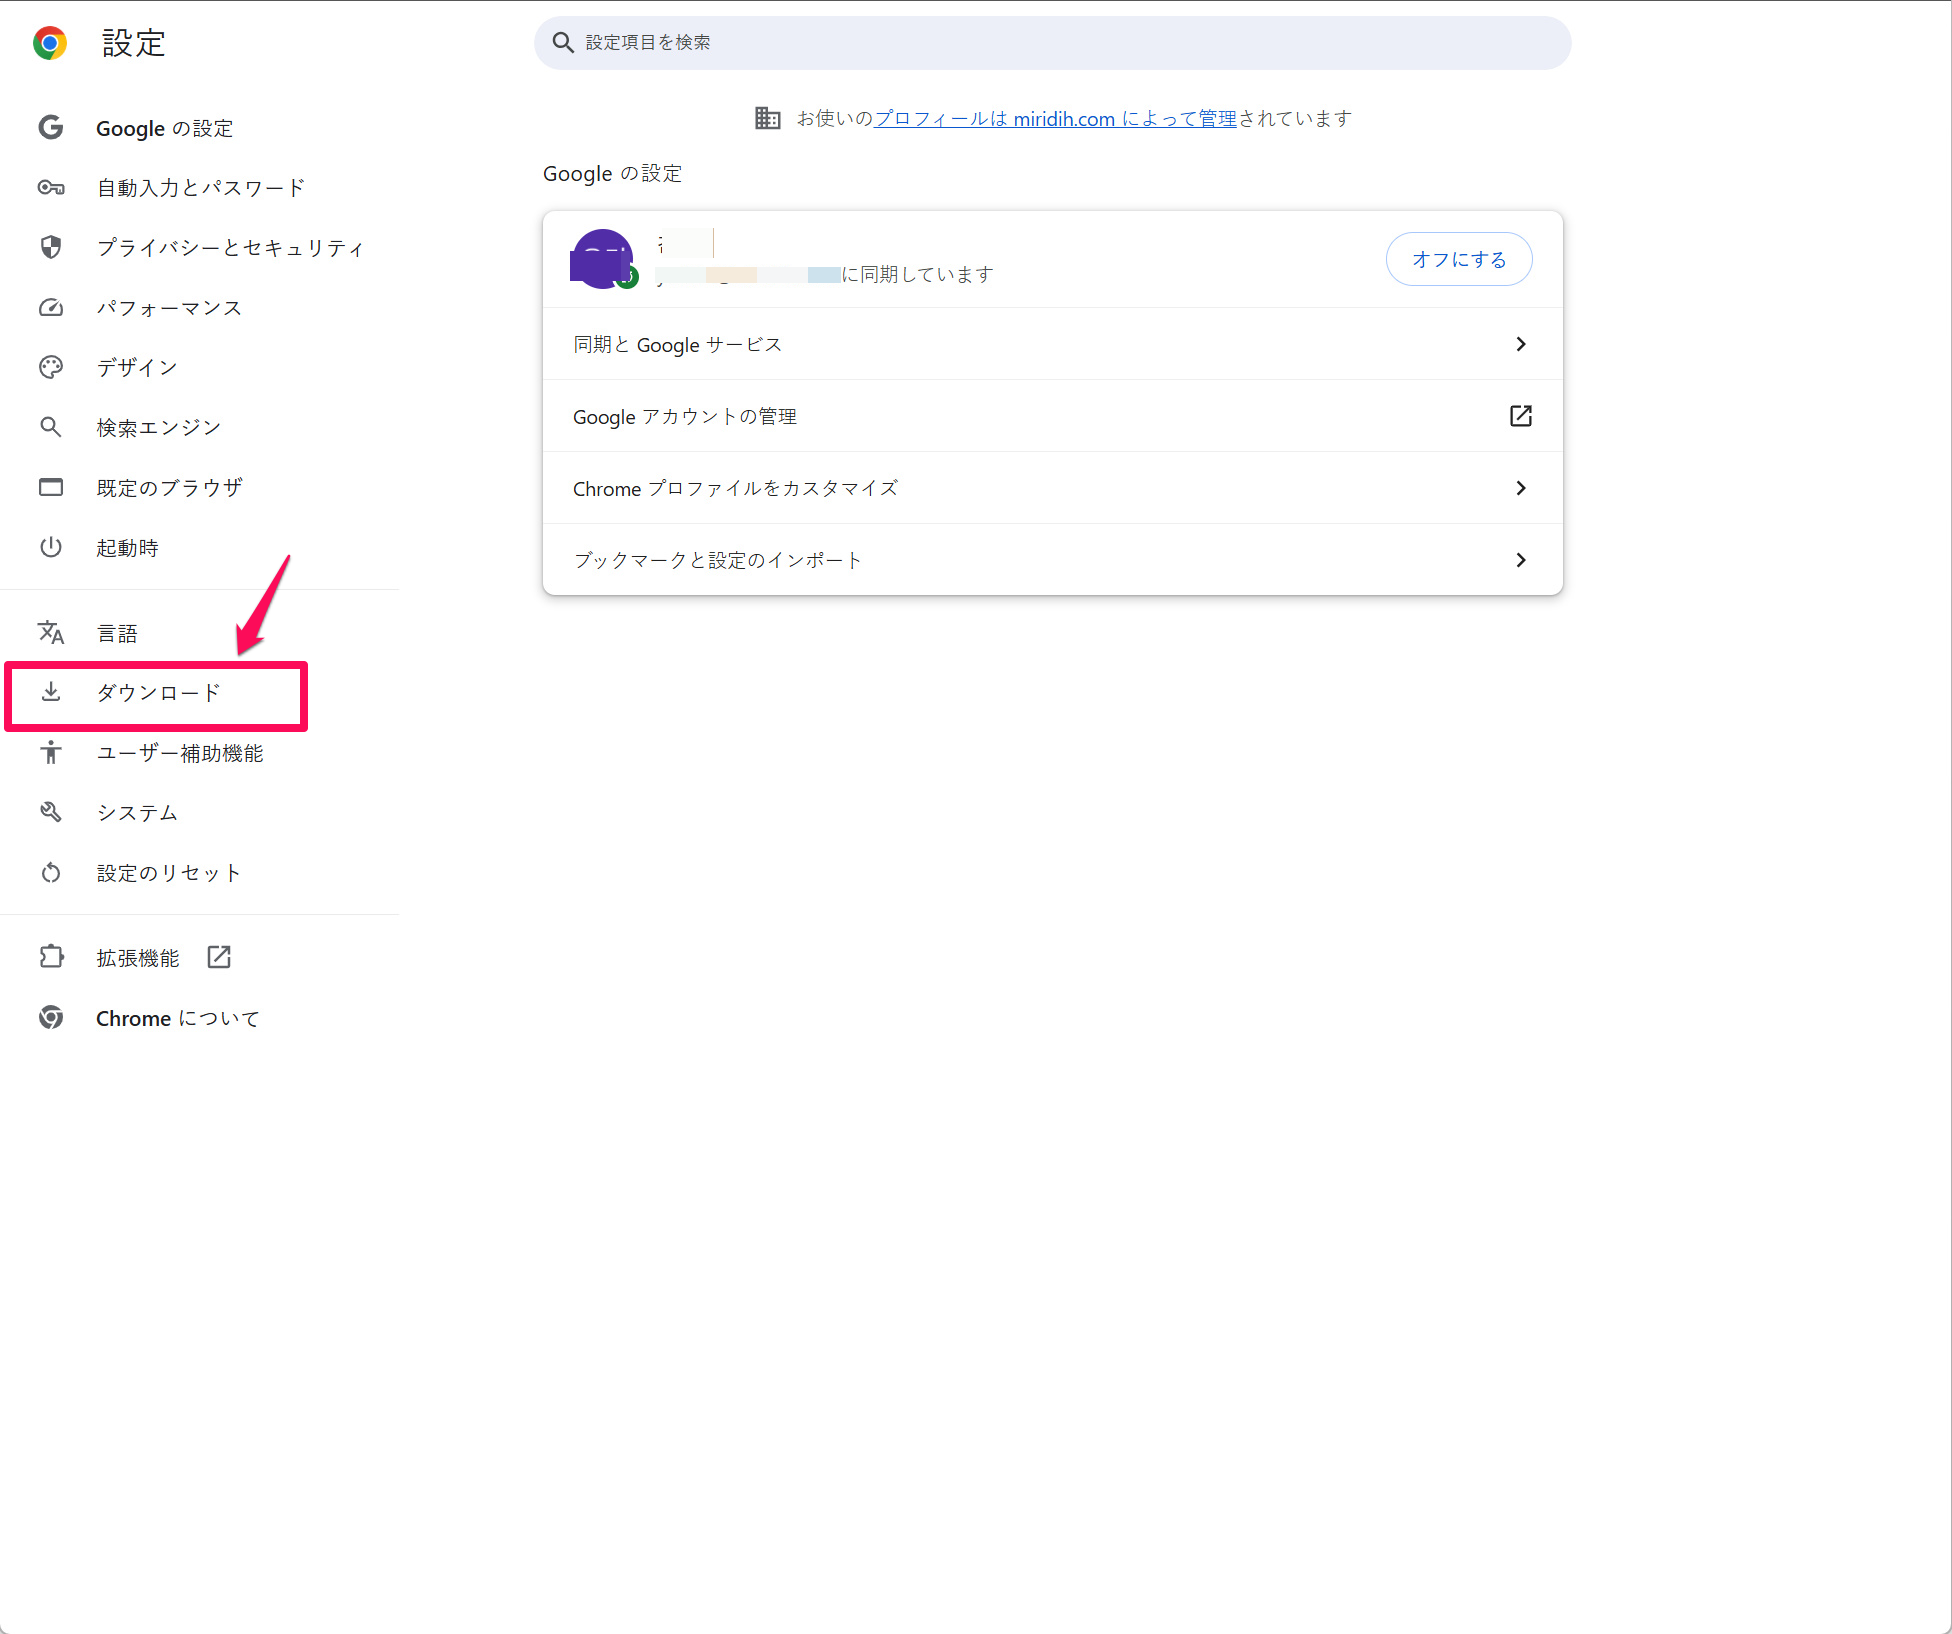
Task: Expand 同期と Google サービス chevron
Action: (x=1520, y=344)
